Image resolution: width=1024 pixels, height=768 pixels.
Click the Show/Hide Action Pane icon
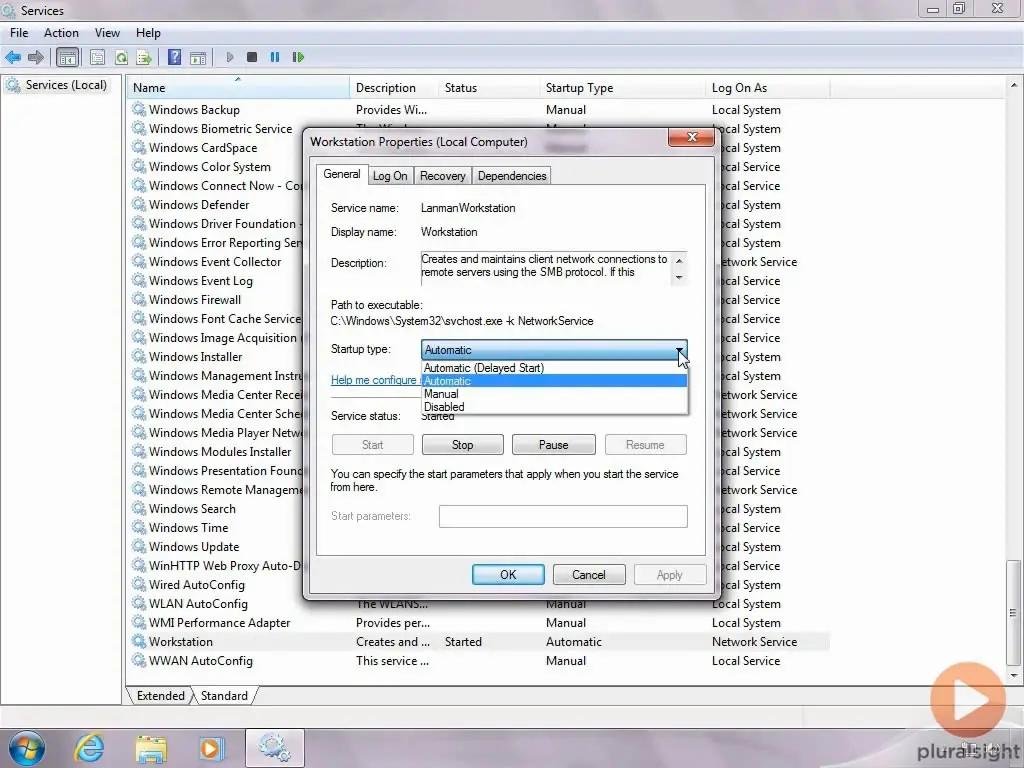pyautogui.click(x=198, y=57)
